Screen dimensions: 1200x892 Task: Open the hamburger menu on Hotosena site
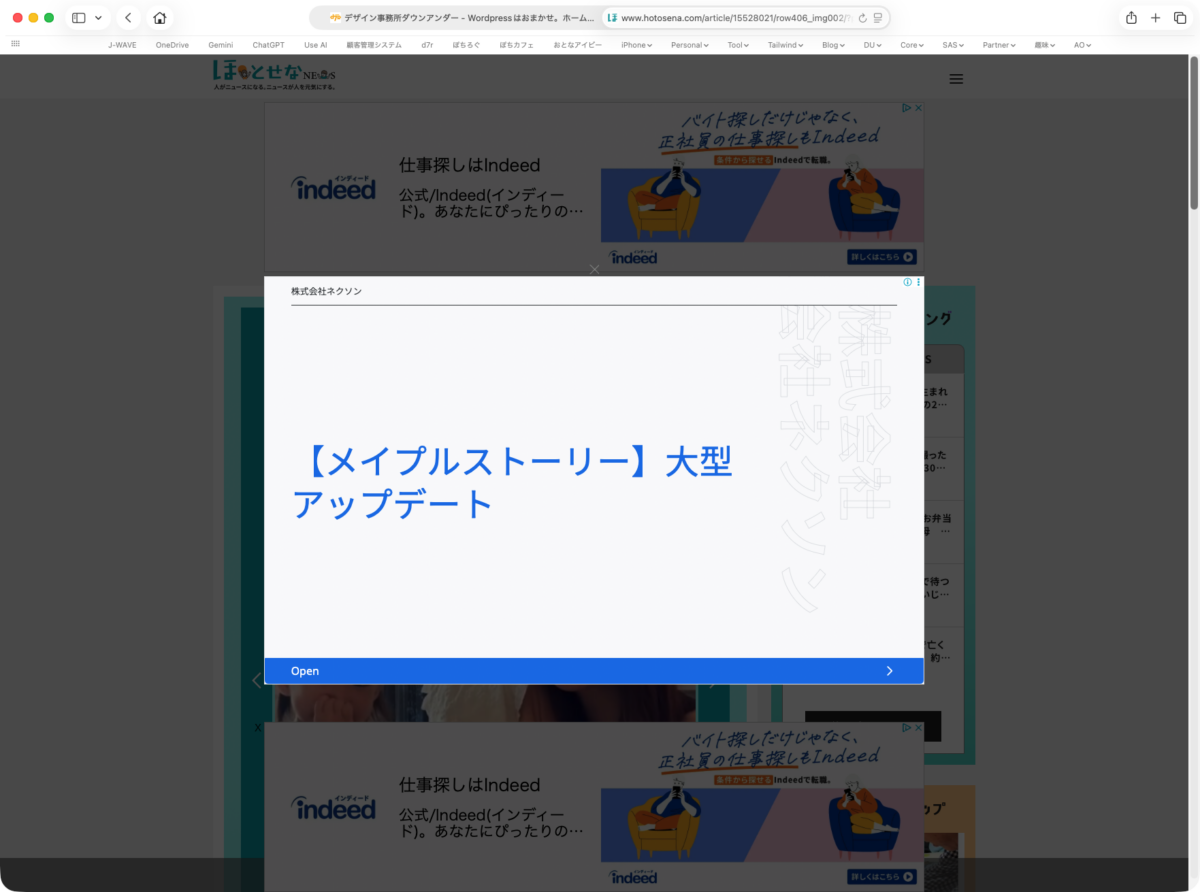[956, 79]
